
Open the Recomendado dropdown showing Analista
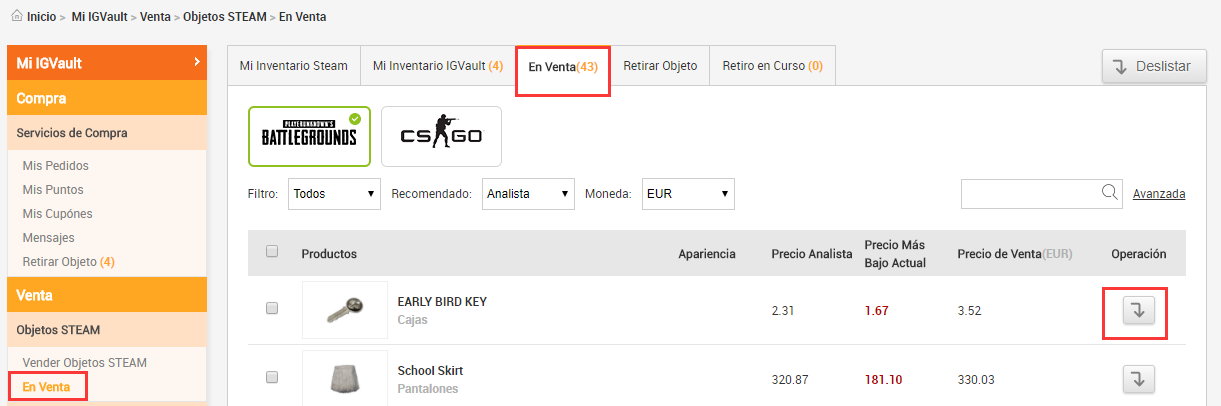528,194
